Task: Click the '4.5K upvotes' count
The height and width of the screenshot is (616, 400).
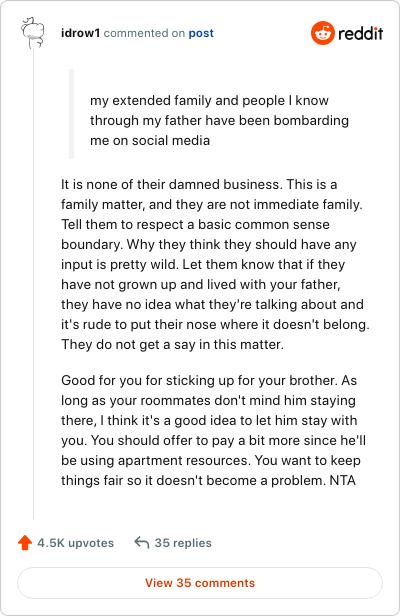Action: tap(75, 543)
